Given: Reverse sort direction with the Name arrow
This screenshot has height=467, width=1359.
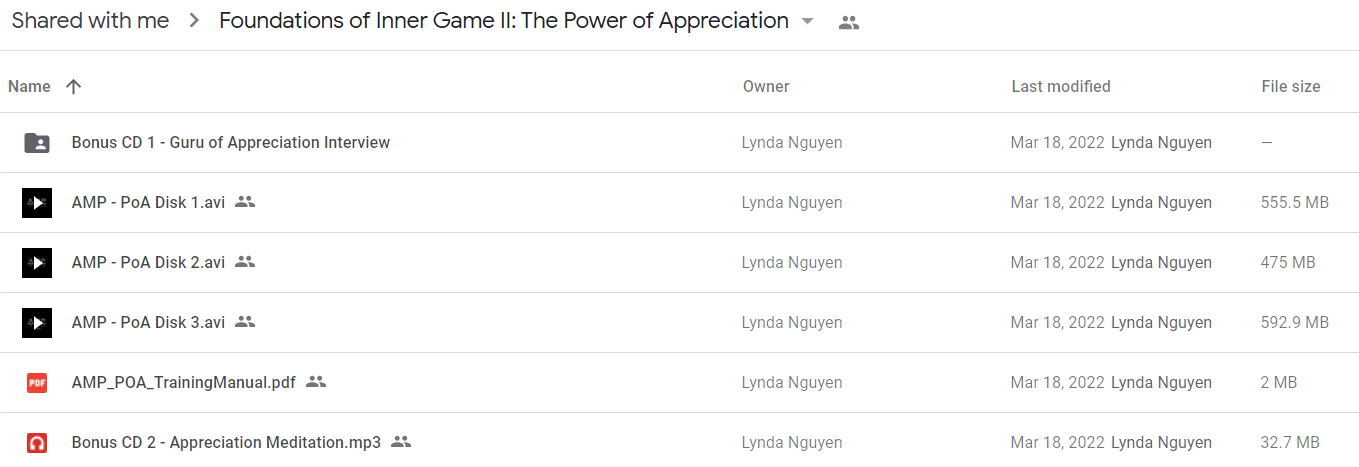Looking at the screenshot, I should (73, 87).
